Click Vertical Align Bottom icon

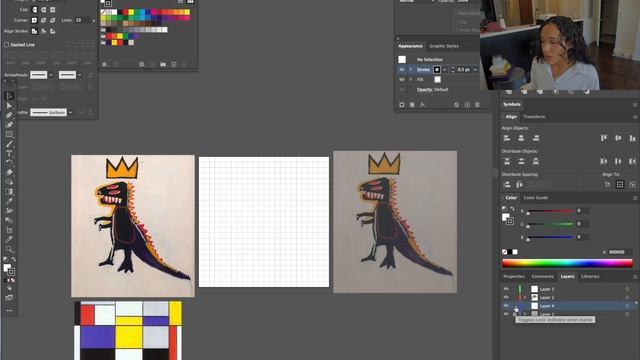(632, 138)
